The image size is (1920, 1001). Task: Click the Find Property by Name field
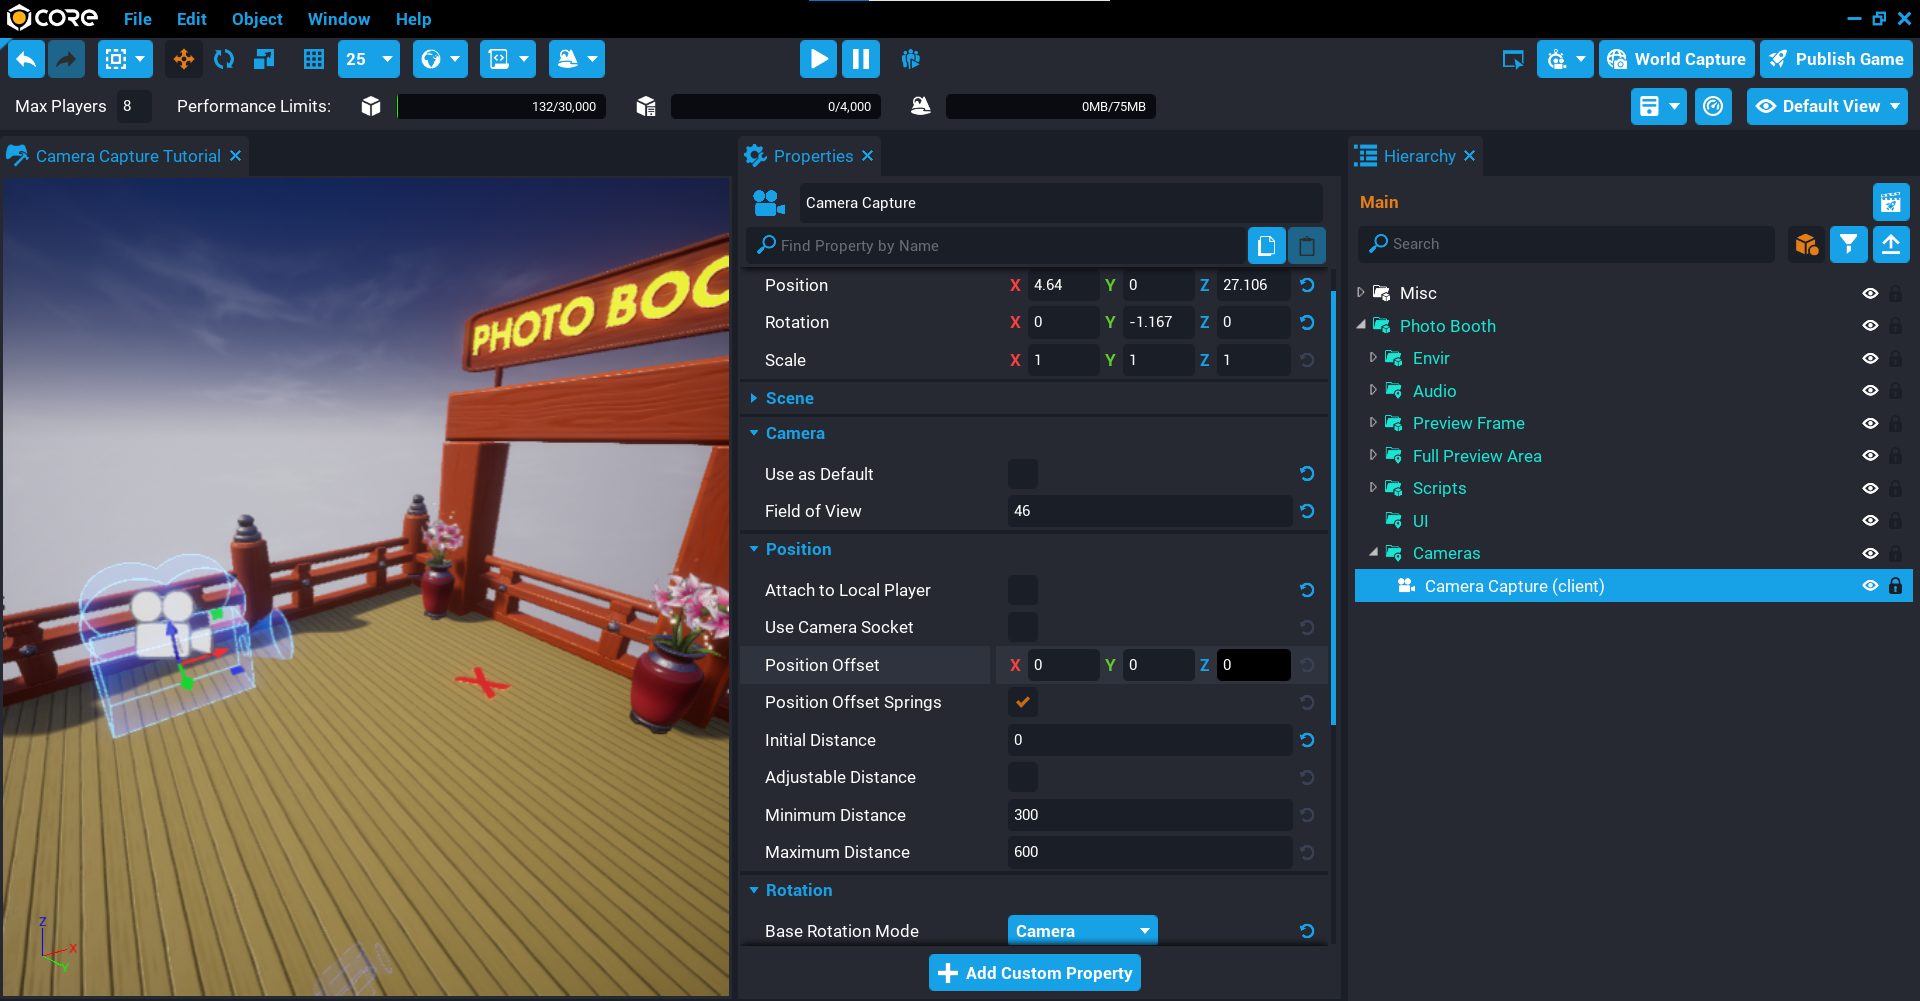[x=1000, y=245]
